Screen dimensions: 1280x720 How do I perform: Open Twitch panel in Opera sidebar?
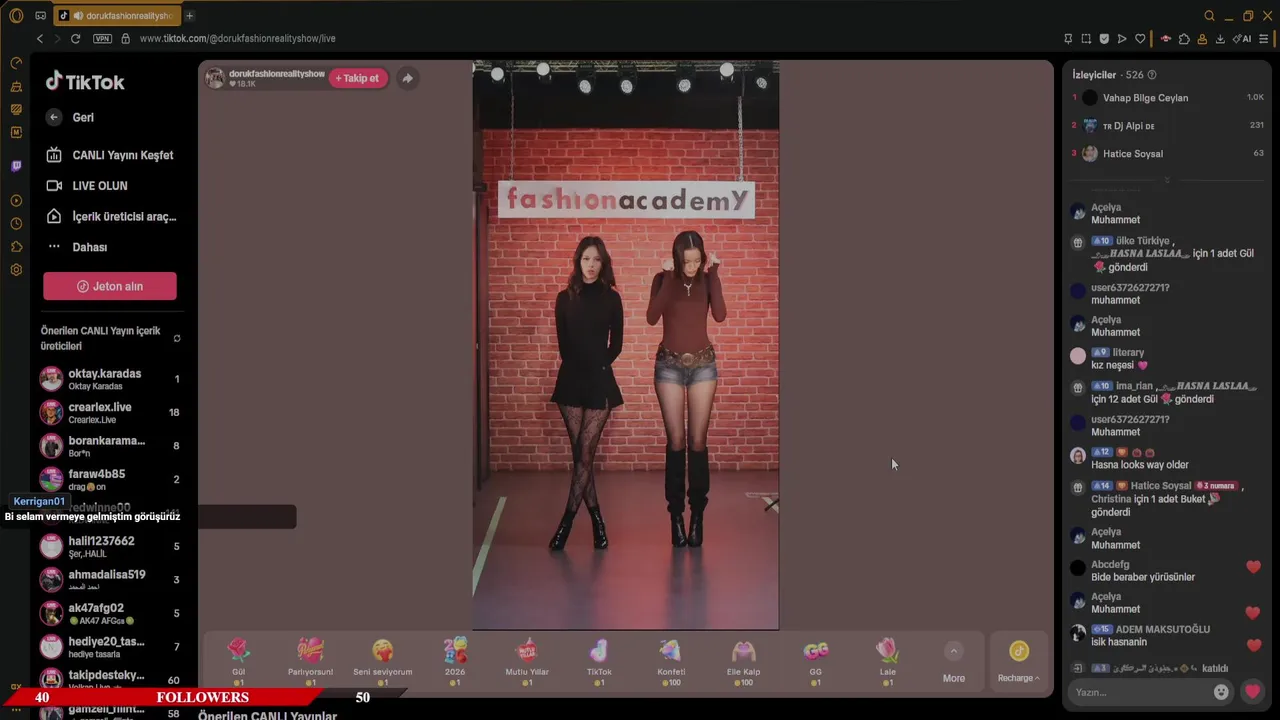[16, 166]
